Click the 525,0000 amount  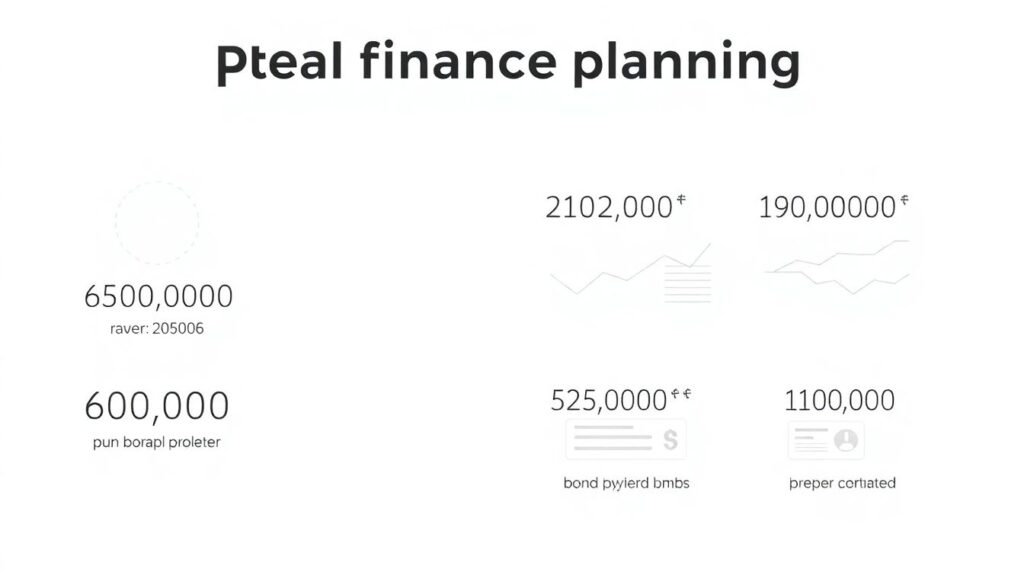(608, 401)
